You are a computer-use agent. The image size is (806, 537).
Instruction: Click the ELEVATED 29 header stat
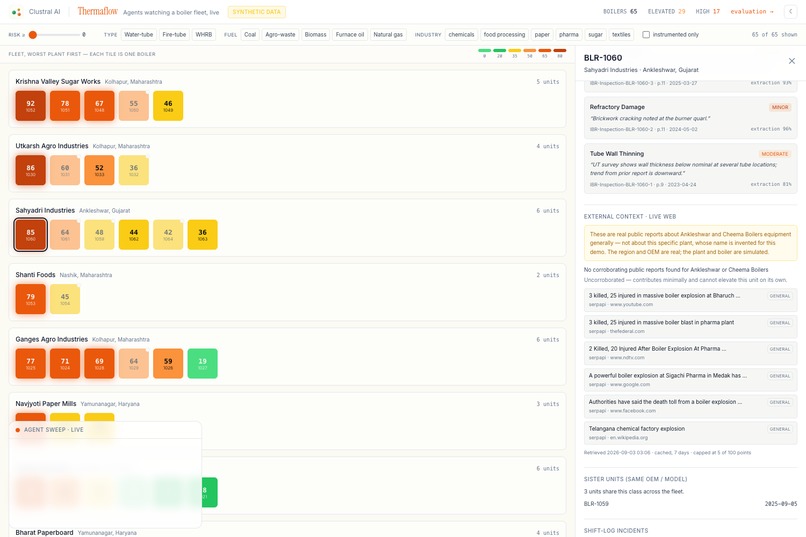(666, 11)
